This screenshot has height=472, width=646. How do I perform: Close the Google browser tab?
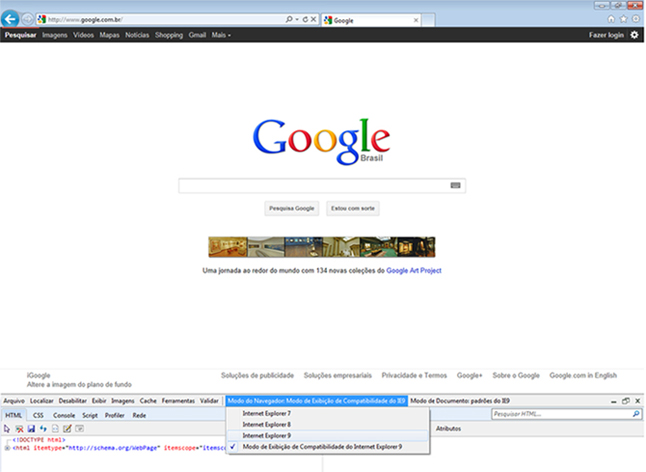tap(416, 20)
